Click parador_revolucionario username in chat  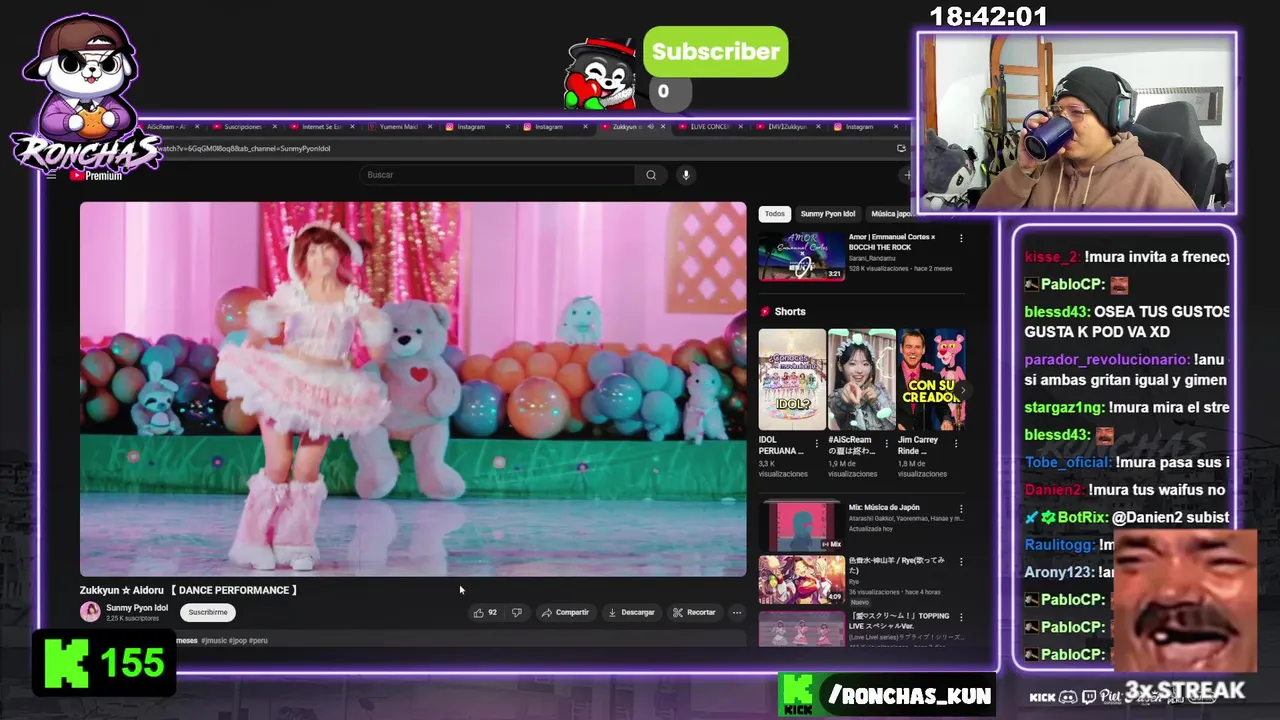click(1107, 360)
